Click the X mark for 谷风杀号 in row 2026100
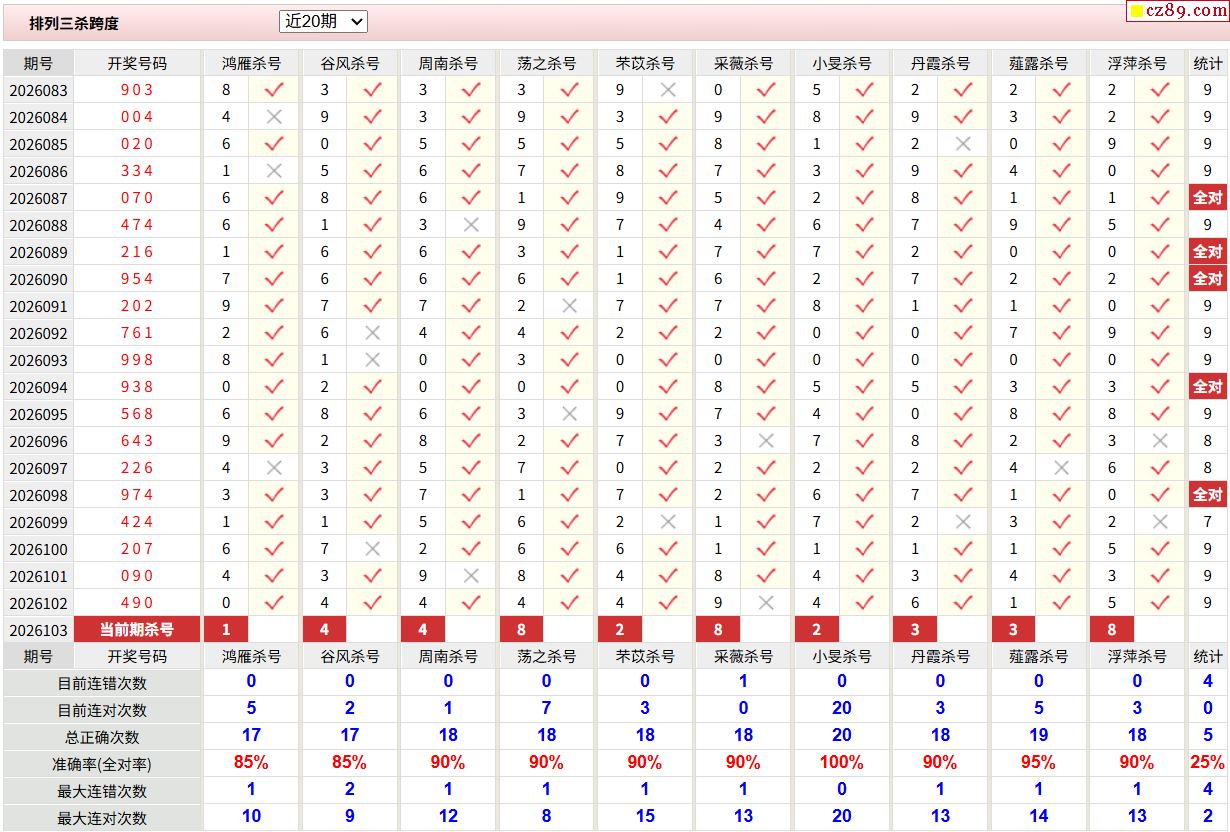 tap(373, 549)
